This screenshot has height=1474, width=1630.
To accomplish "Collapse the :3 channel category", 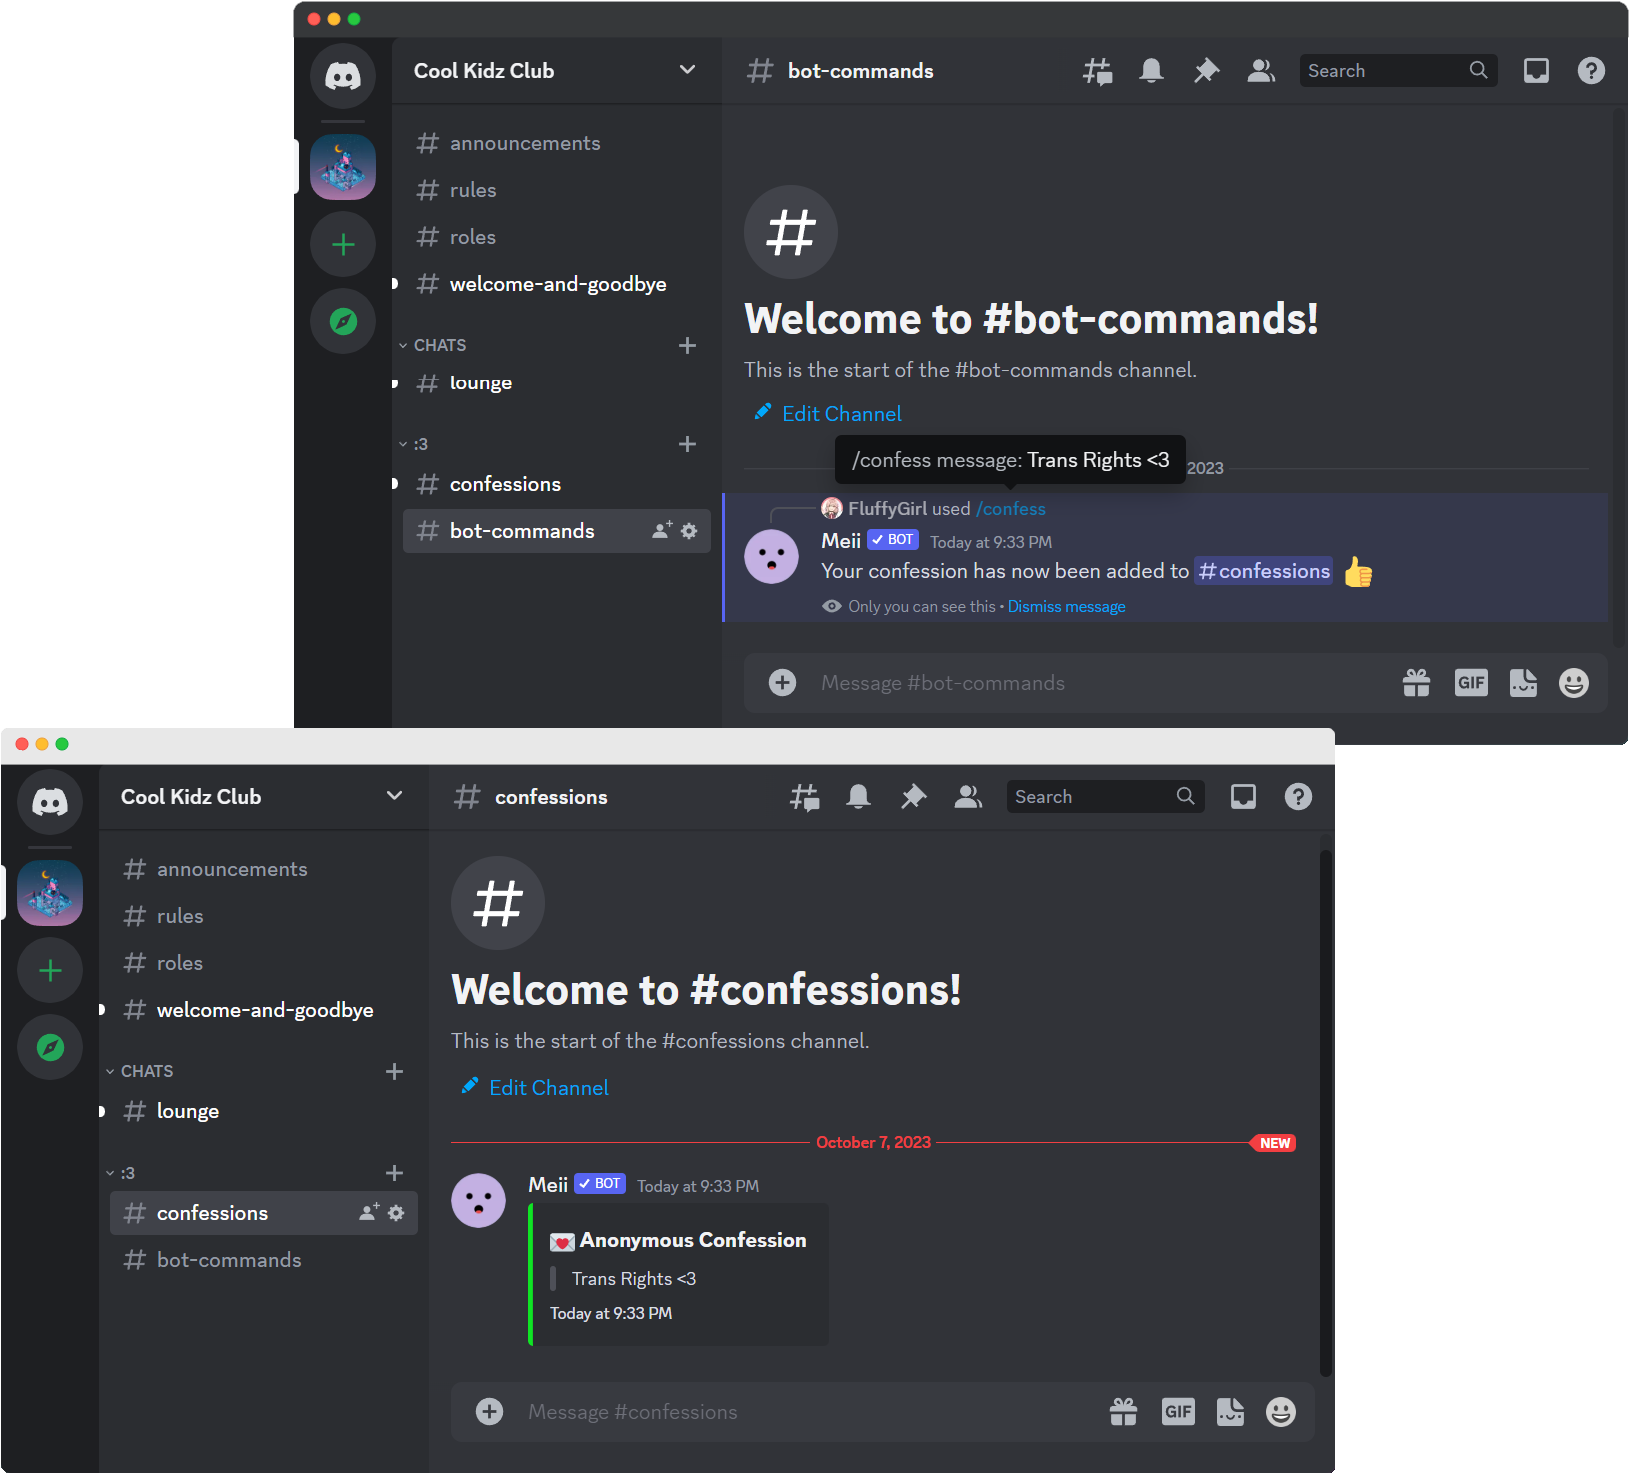I will [x=128, y=1172].
